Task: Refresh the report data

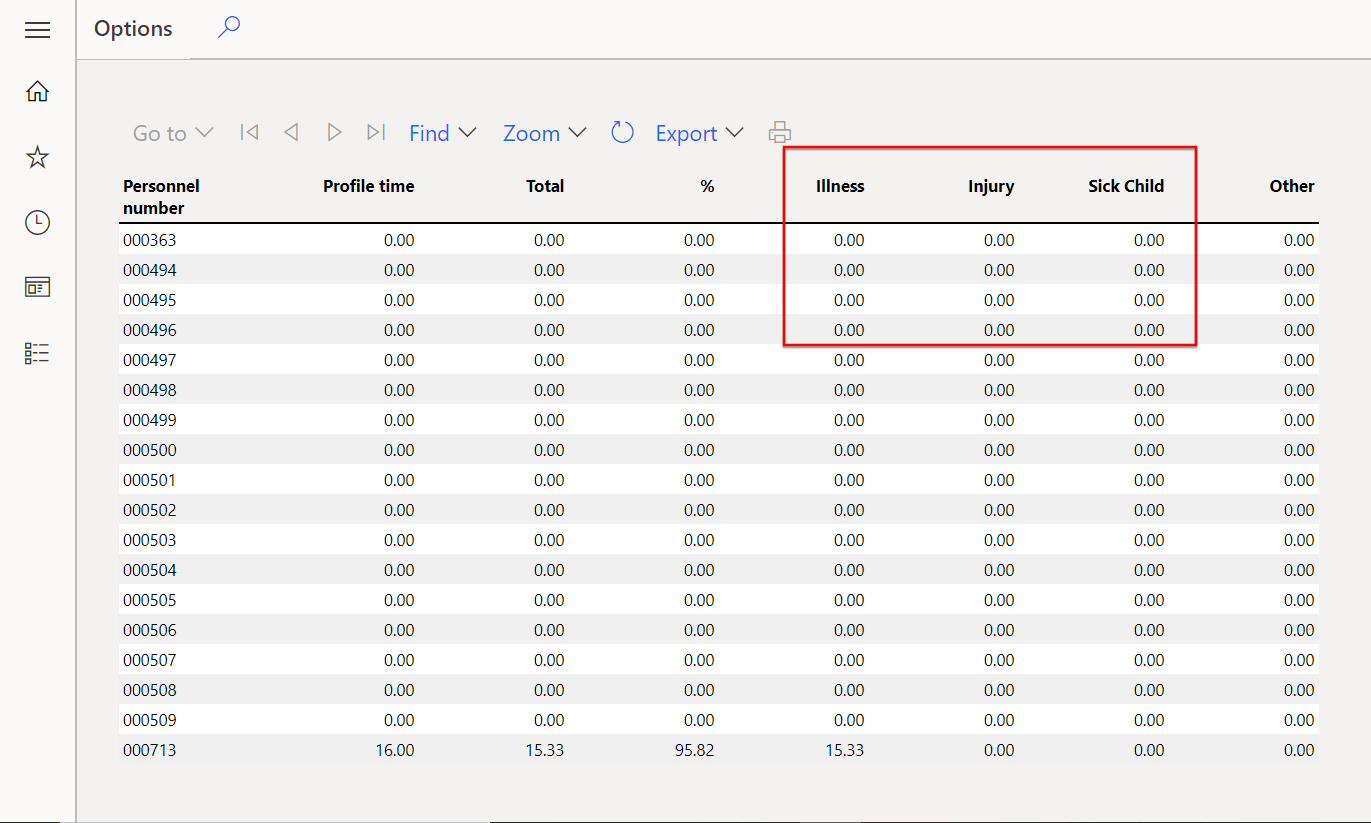Action: coord(622,132)
